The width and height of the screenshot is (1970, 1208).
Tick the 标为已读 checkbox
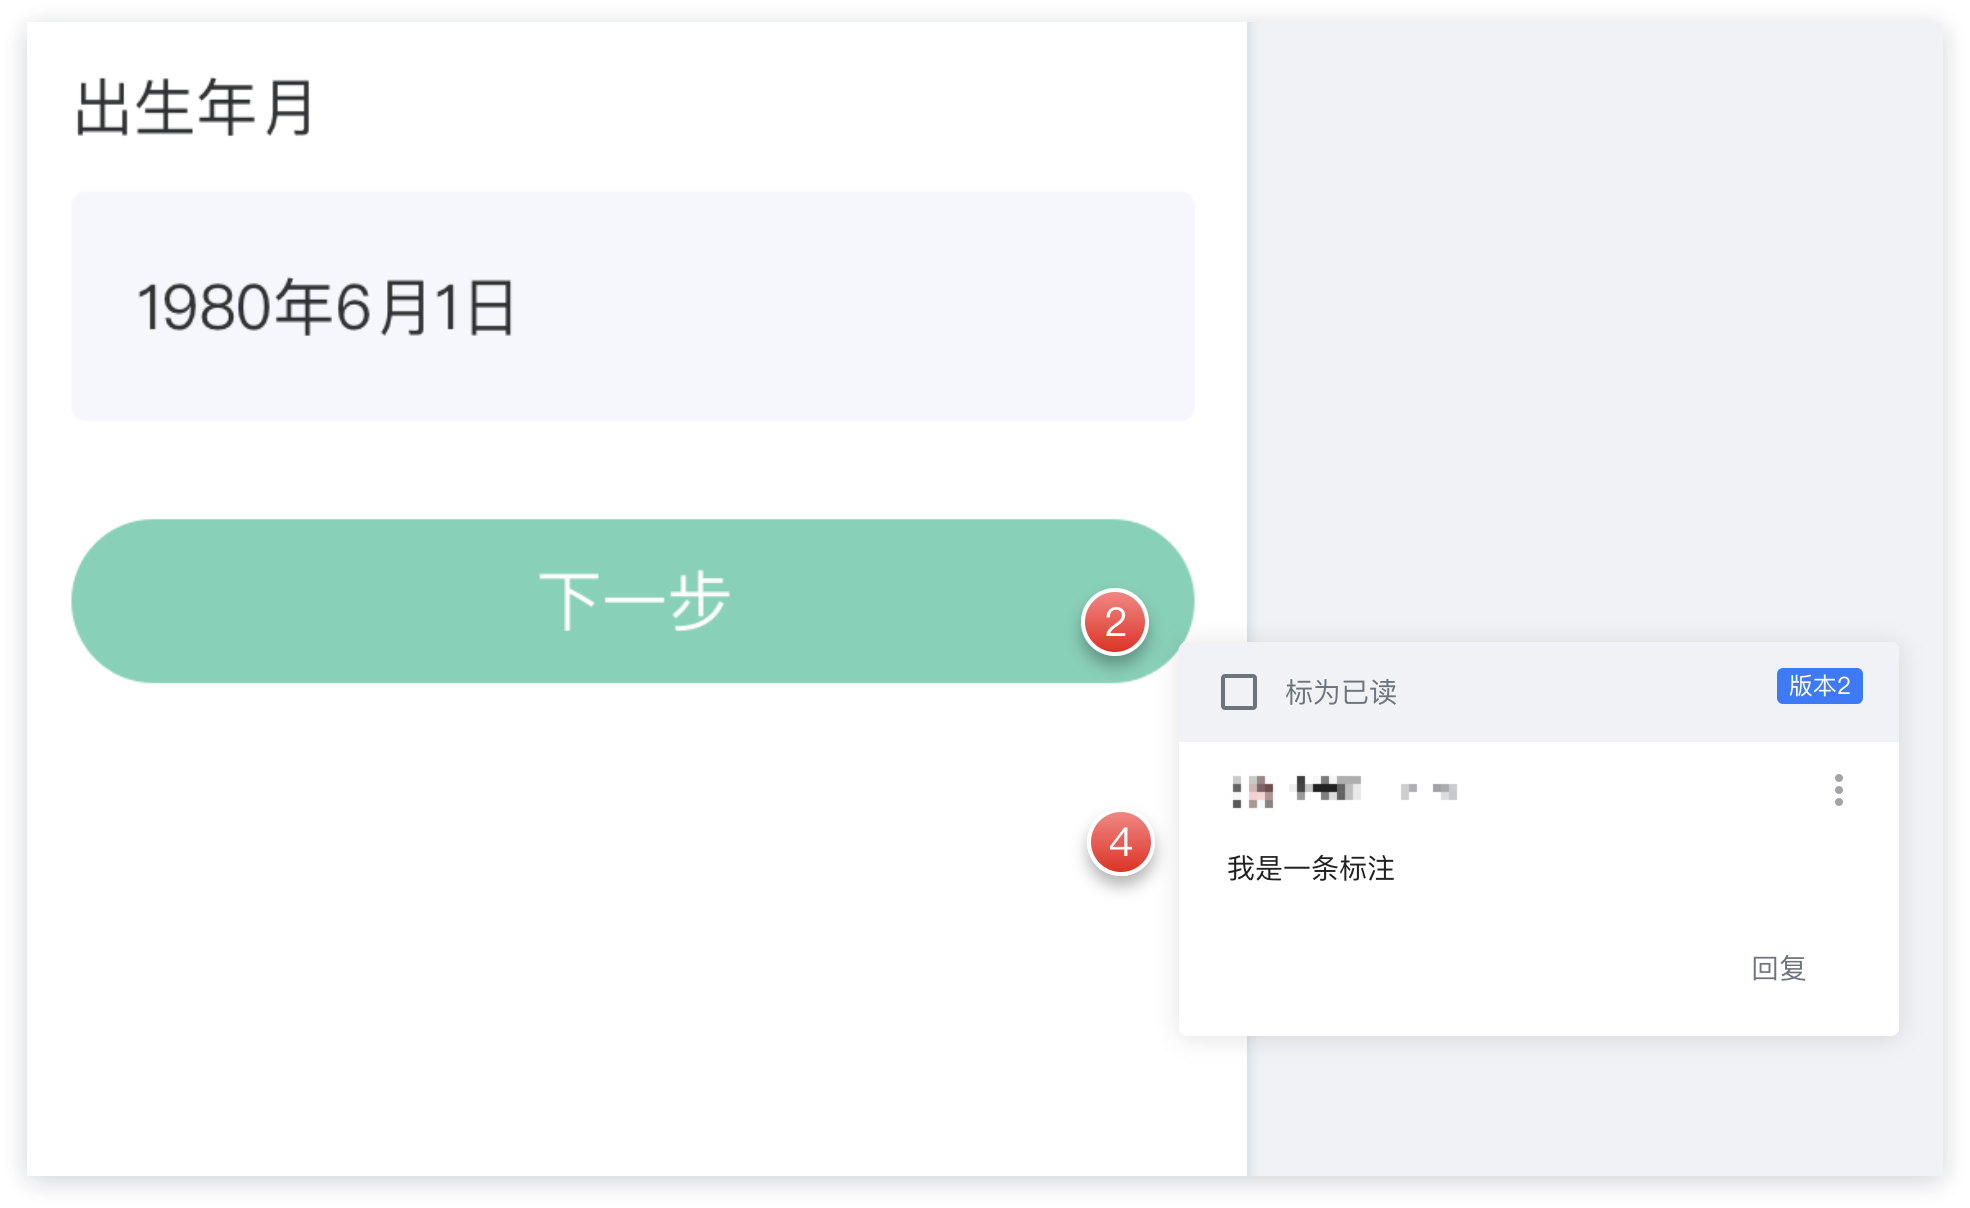[x=1239, y=691]
